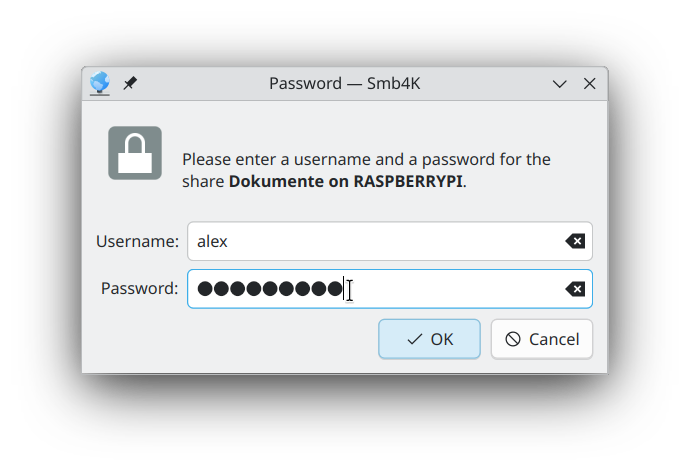Image resolution: width=690 pixels, height=471 pixels.
Task: Click the bold "Dokumente on RASPBERRYPI" share name
Action: [x=346, y=182]
